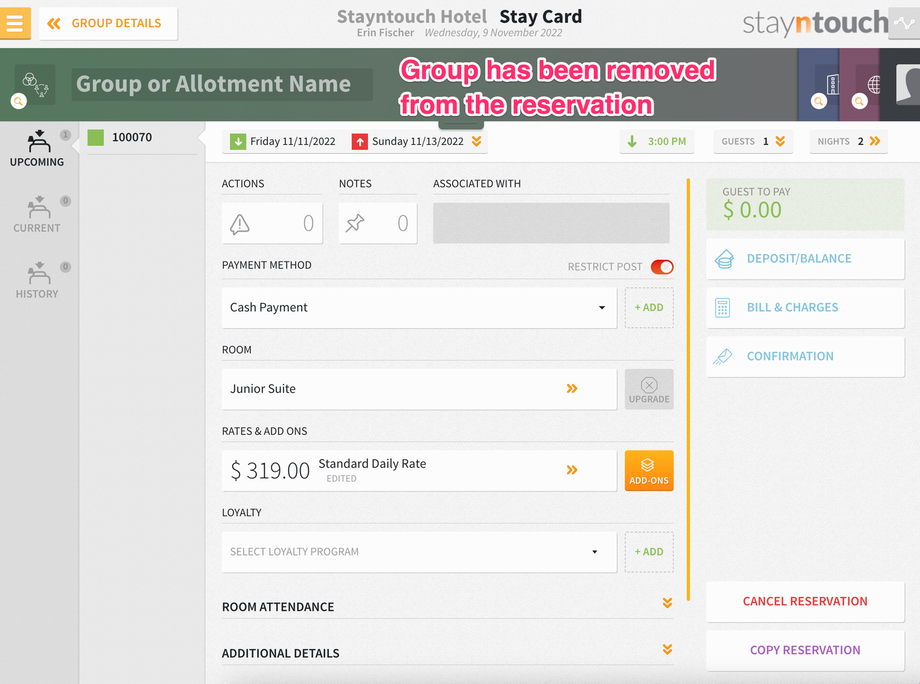This screenshot has width=920, height=684.
Task: Click the Confirmation stamp icon
Action: coord(723,356)
